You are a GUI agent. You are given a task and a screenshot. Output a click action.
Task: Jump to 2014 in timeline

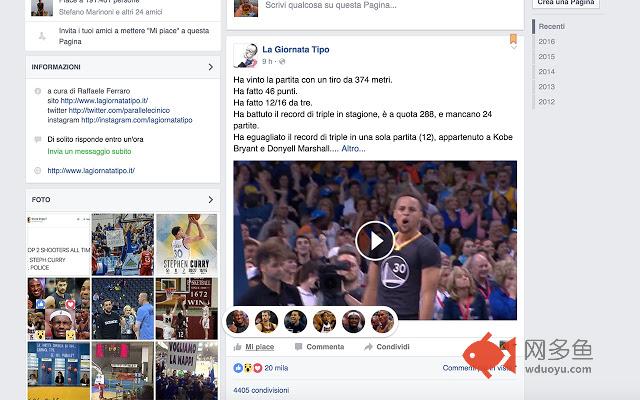(547, 72)
